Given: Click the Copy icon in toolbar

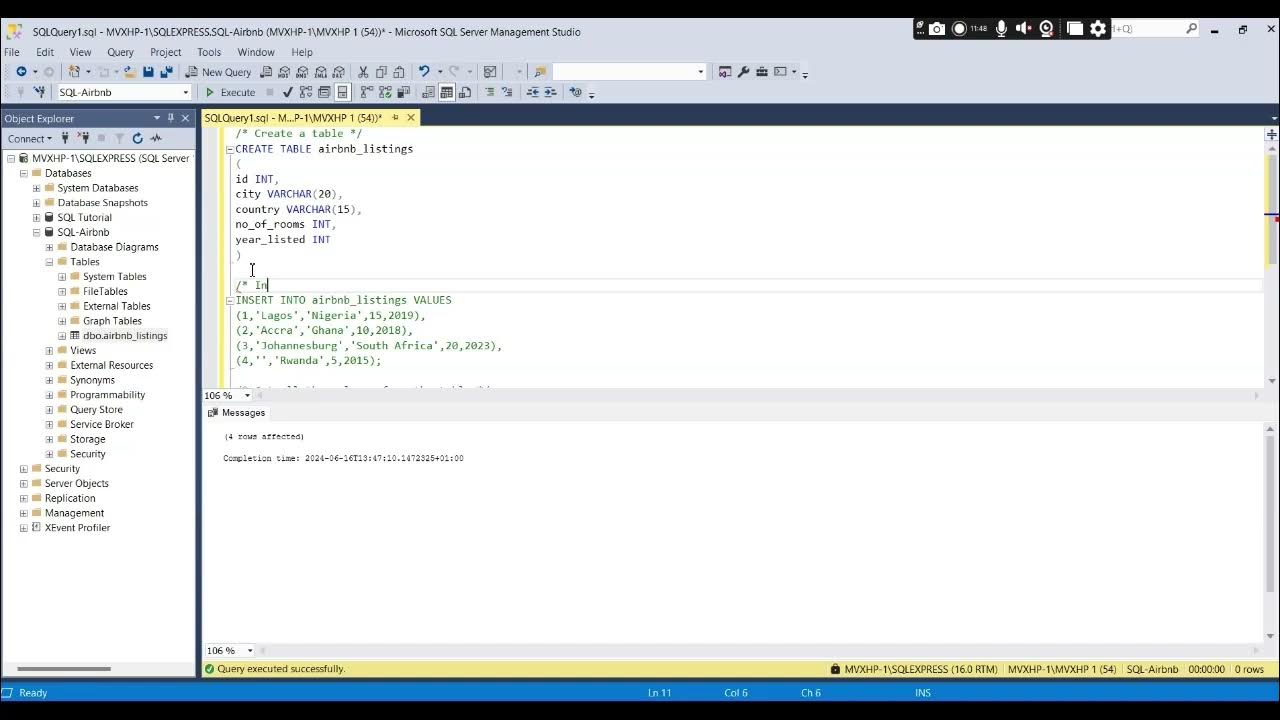Looking at the screenshot, I should pyautogui.click(x=381, y=72).
